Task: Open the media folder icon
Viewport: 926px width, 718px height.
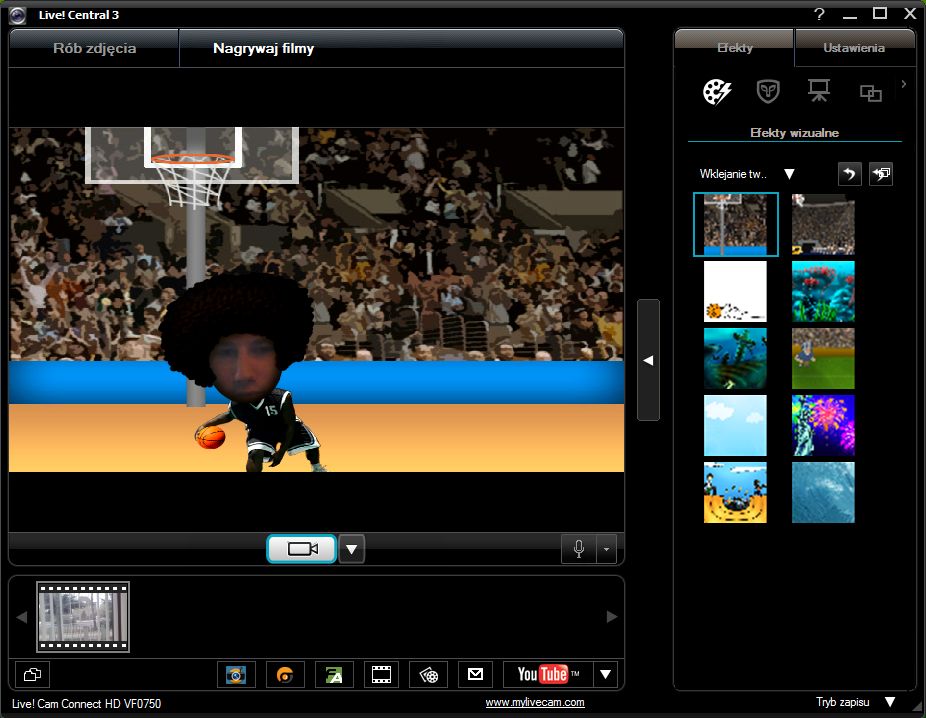Action: pos(32,674)
